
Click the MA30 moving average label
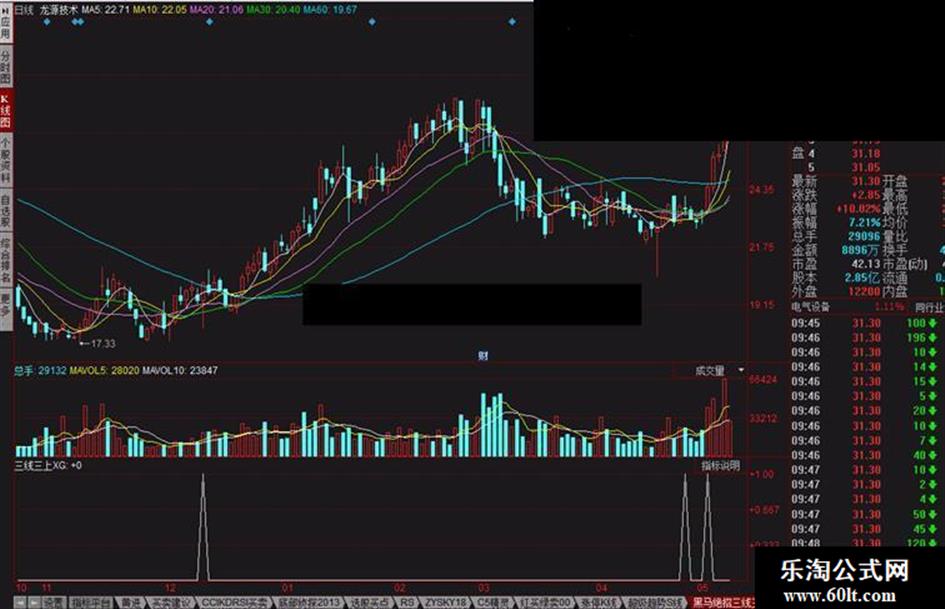pyautogui.click(x=273, y=10)
